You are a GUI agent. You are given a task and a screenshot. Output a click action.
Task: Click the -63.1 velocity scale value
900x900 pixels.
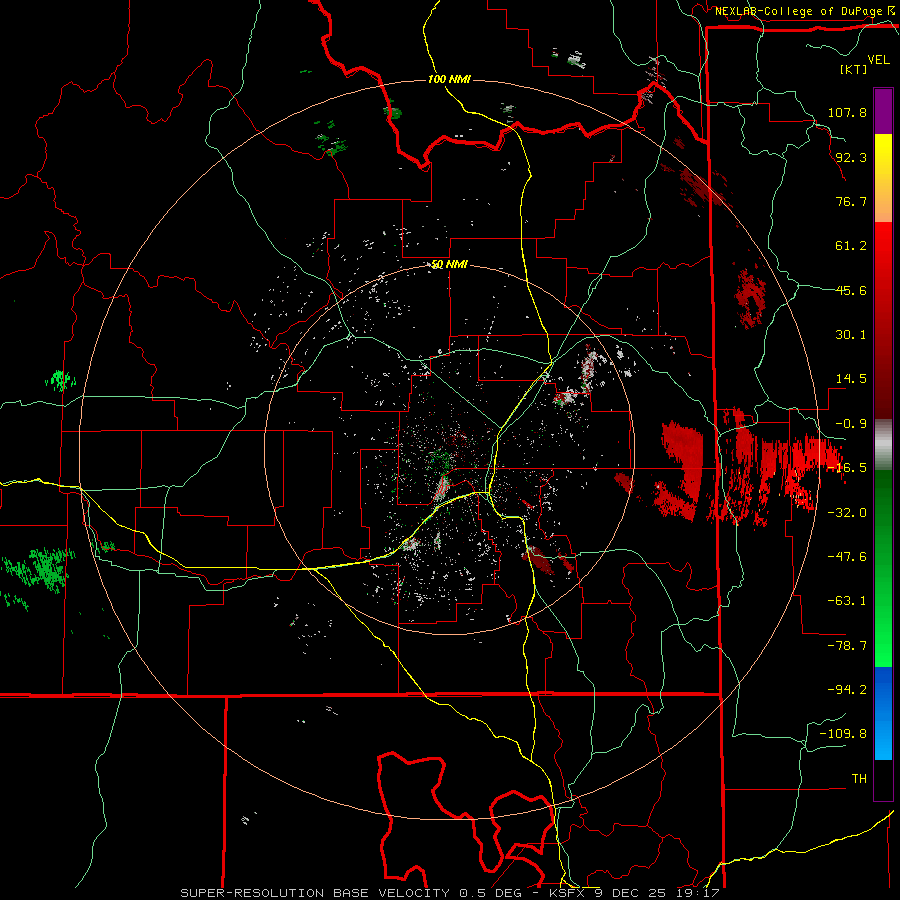click(x=847, y=601)
